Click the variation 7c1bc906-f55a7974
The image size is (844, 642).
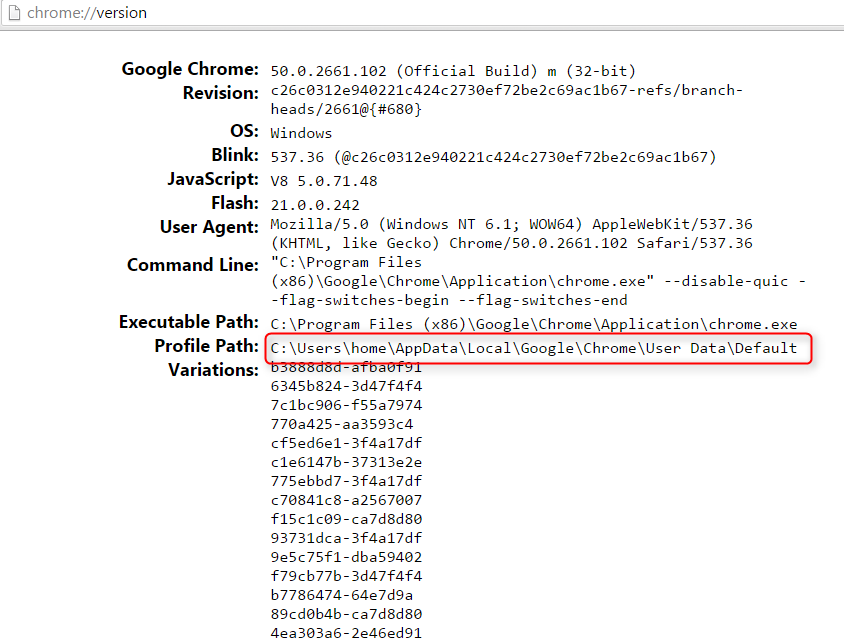click(x=346, y=405)
